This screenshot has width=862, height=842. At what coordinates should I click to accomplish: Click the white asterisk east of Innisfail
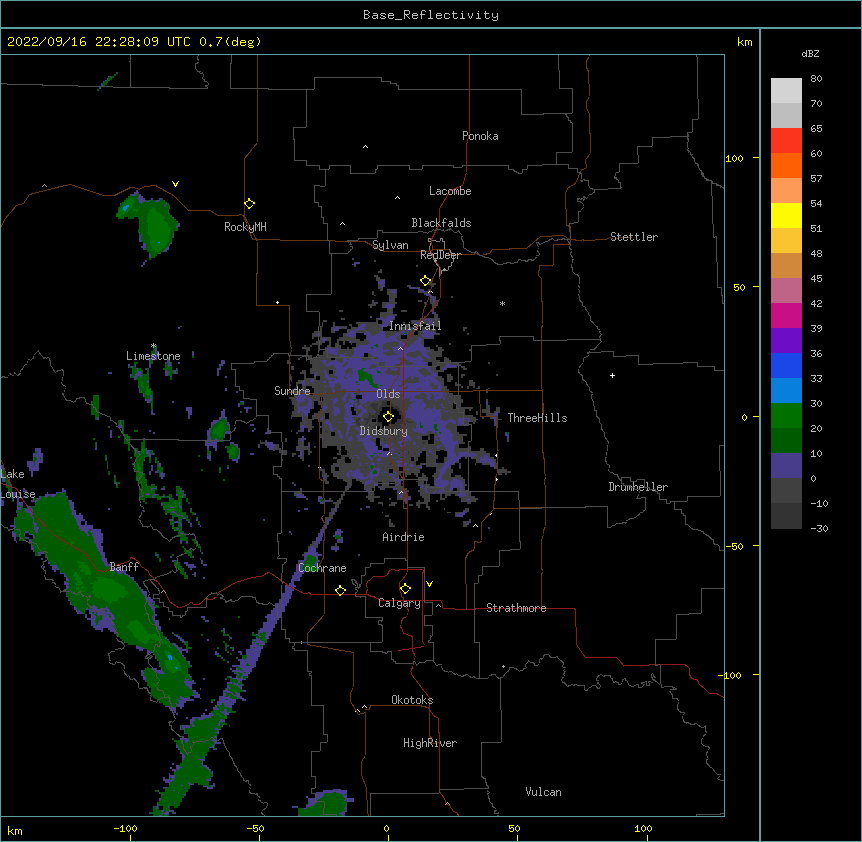click(502, 303)
